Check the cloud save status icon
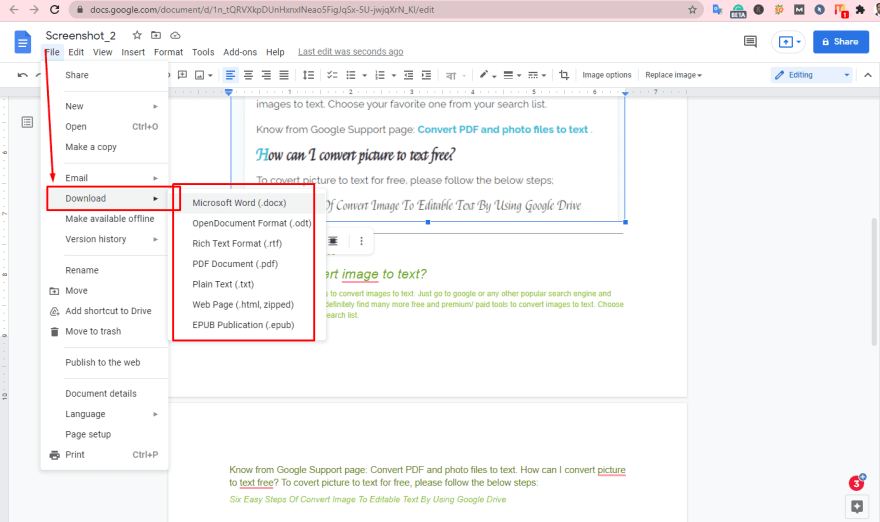This screenshot has height=522, width=880. pyautogui.click(x=175, y=35)
